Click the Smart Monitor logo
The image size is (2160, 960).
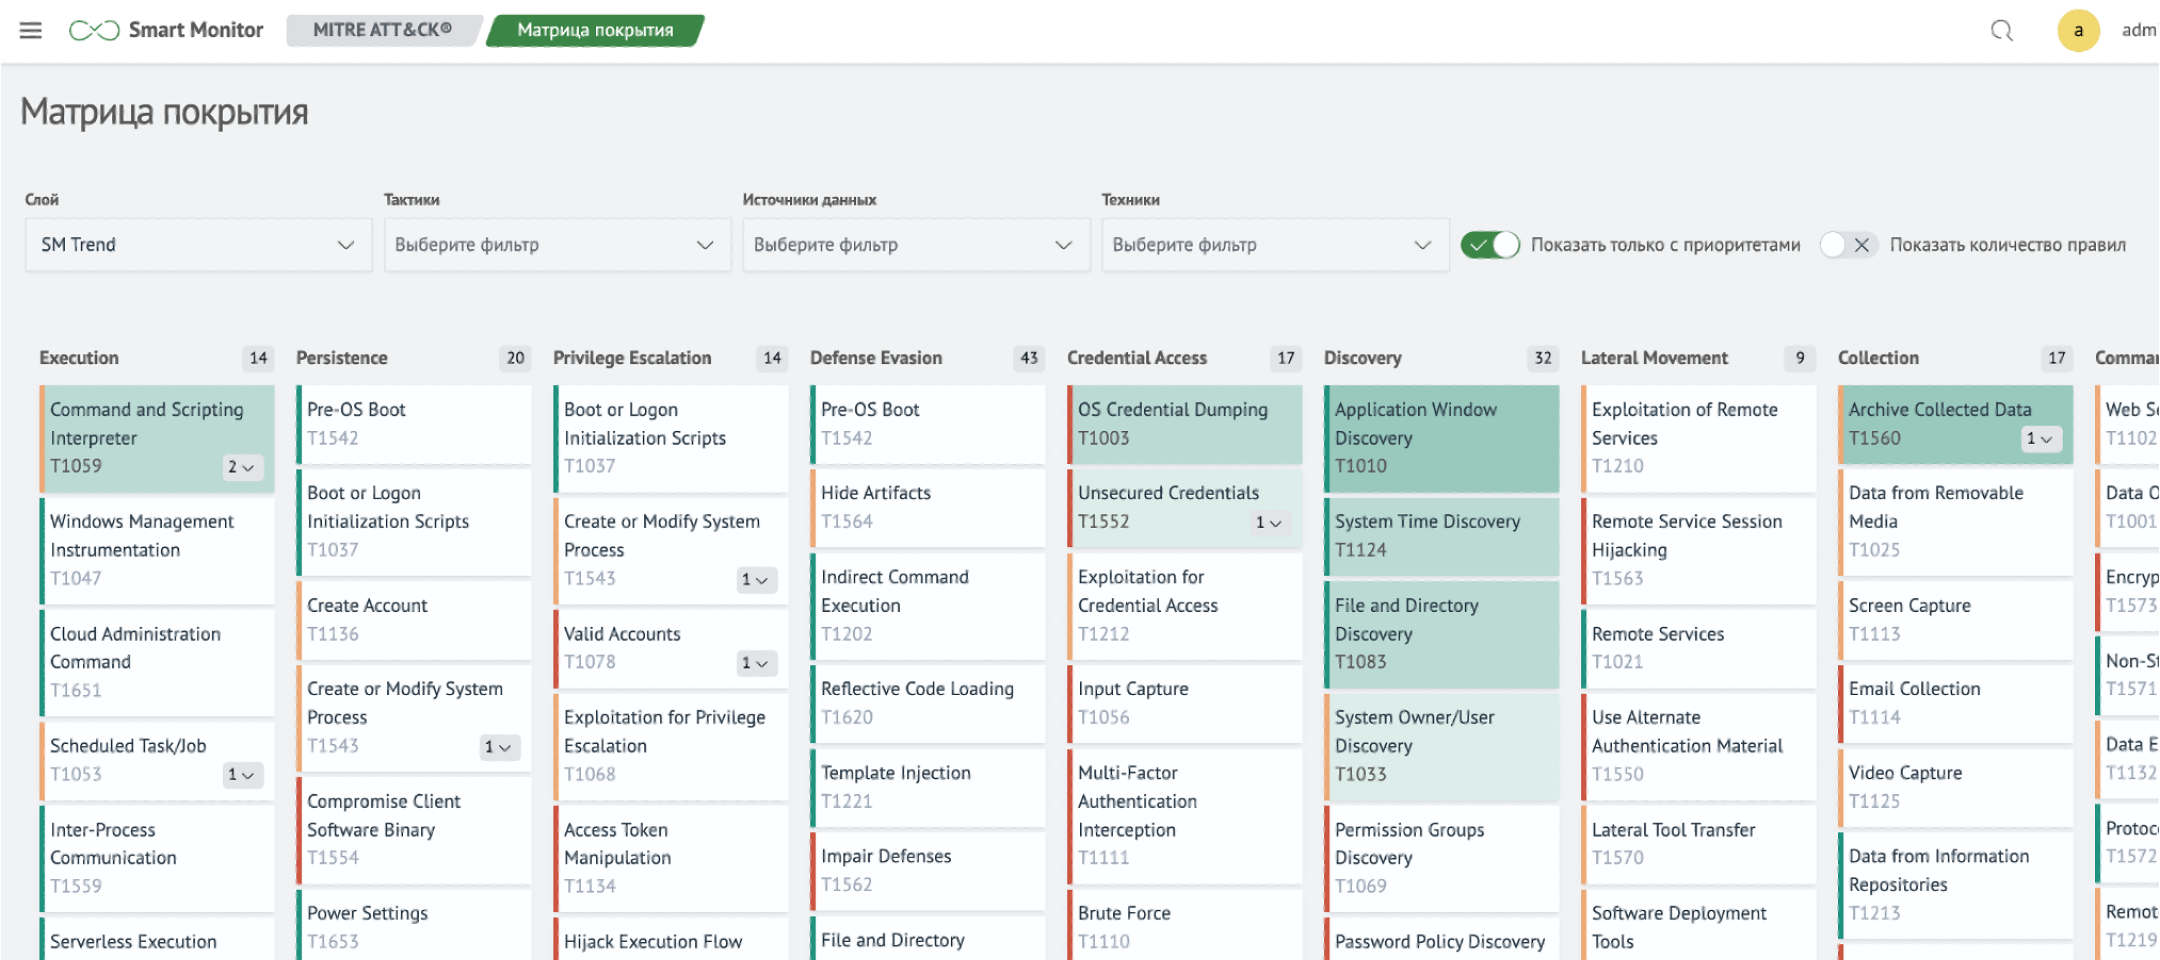[166, 30]
